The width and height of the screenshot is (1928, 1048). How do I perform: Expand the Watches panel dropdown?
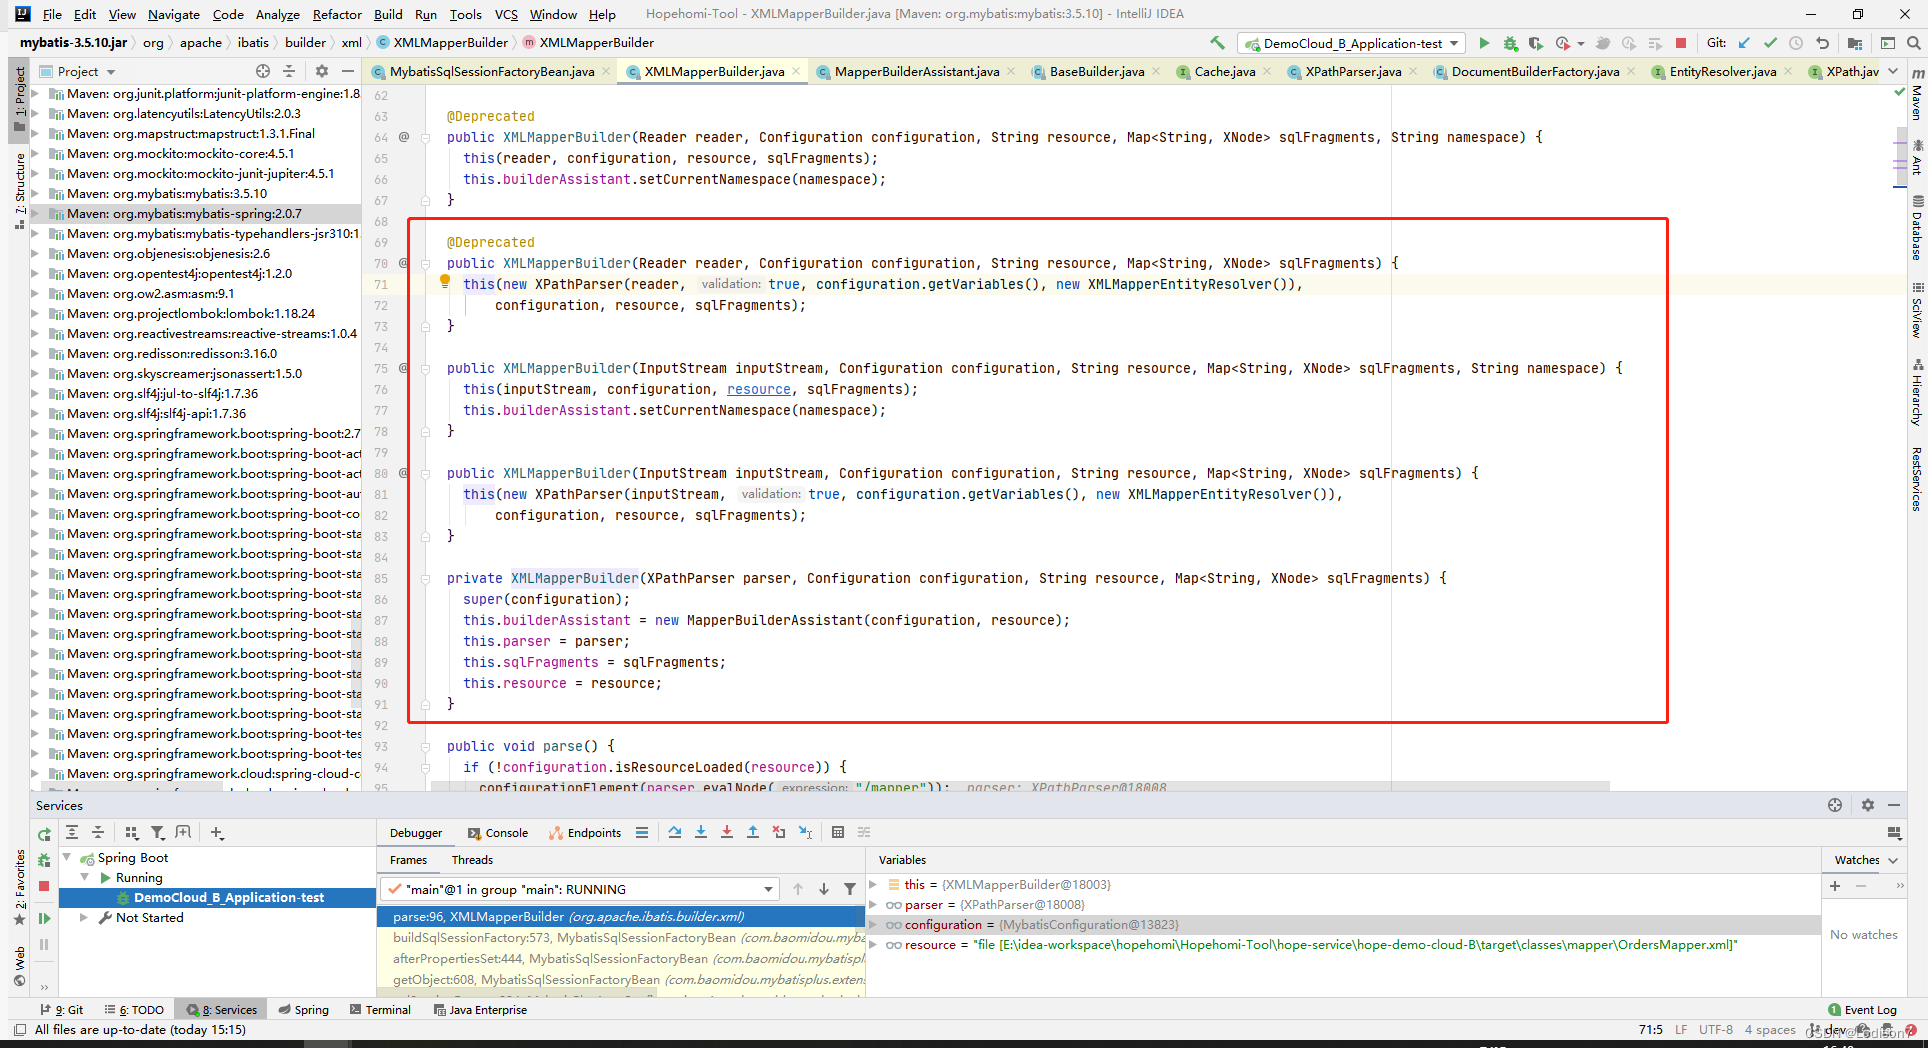click(1893, 860)
